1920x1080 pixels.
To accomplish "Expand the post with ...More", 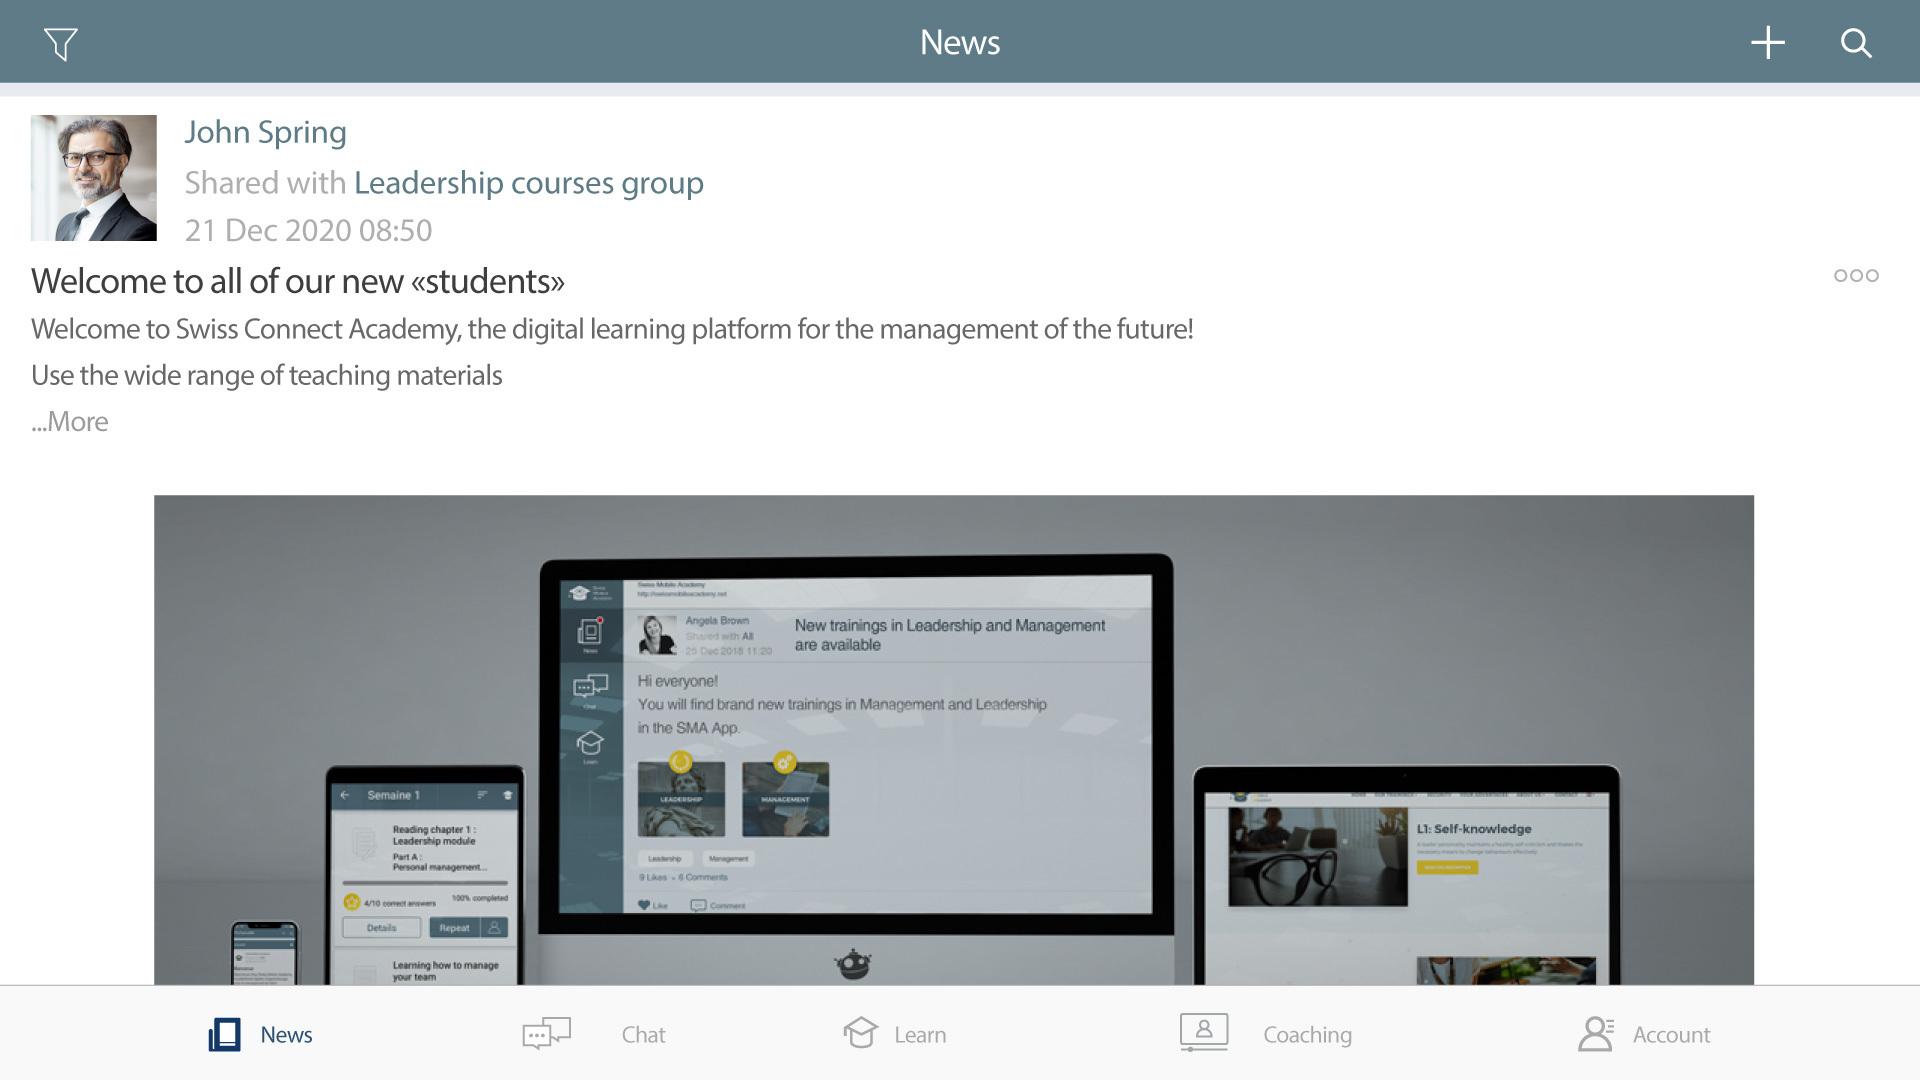I will 69,421.
